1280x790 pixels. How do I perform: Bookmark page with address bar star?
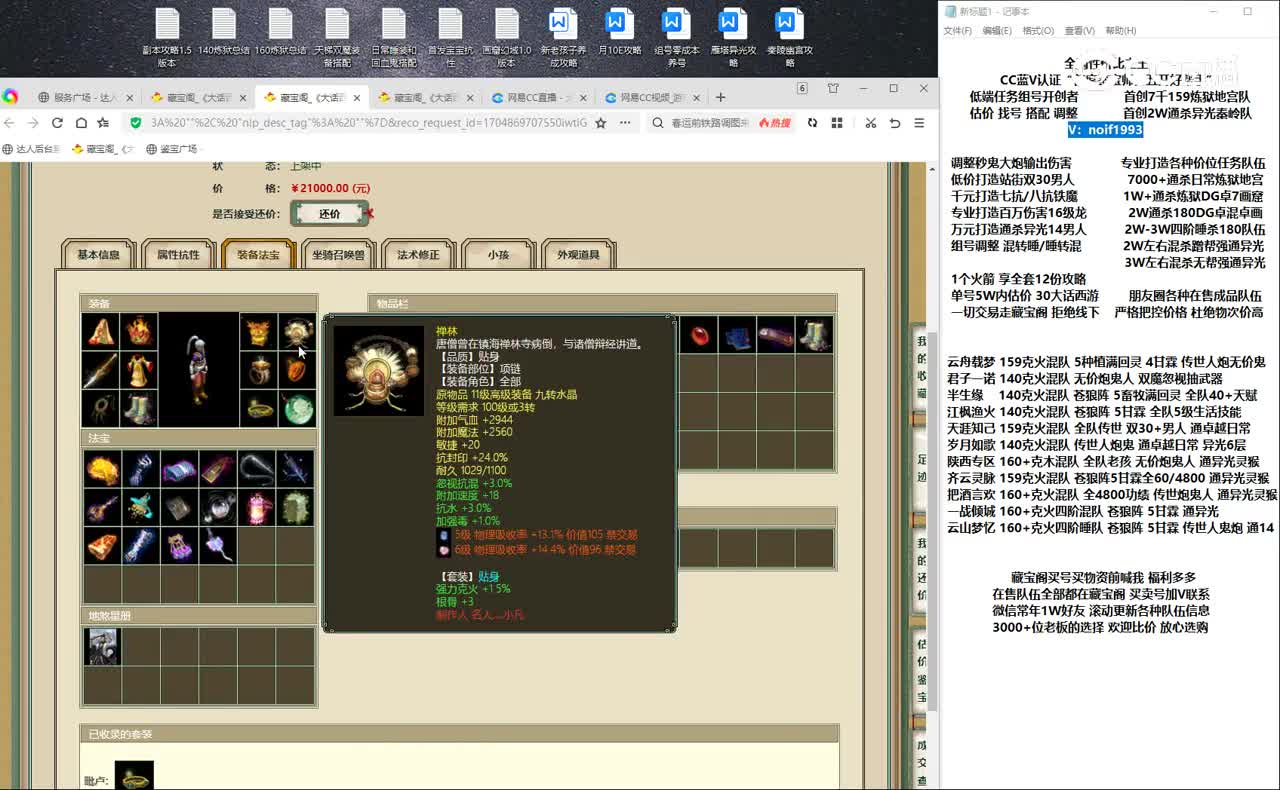tap(601, 123)
